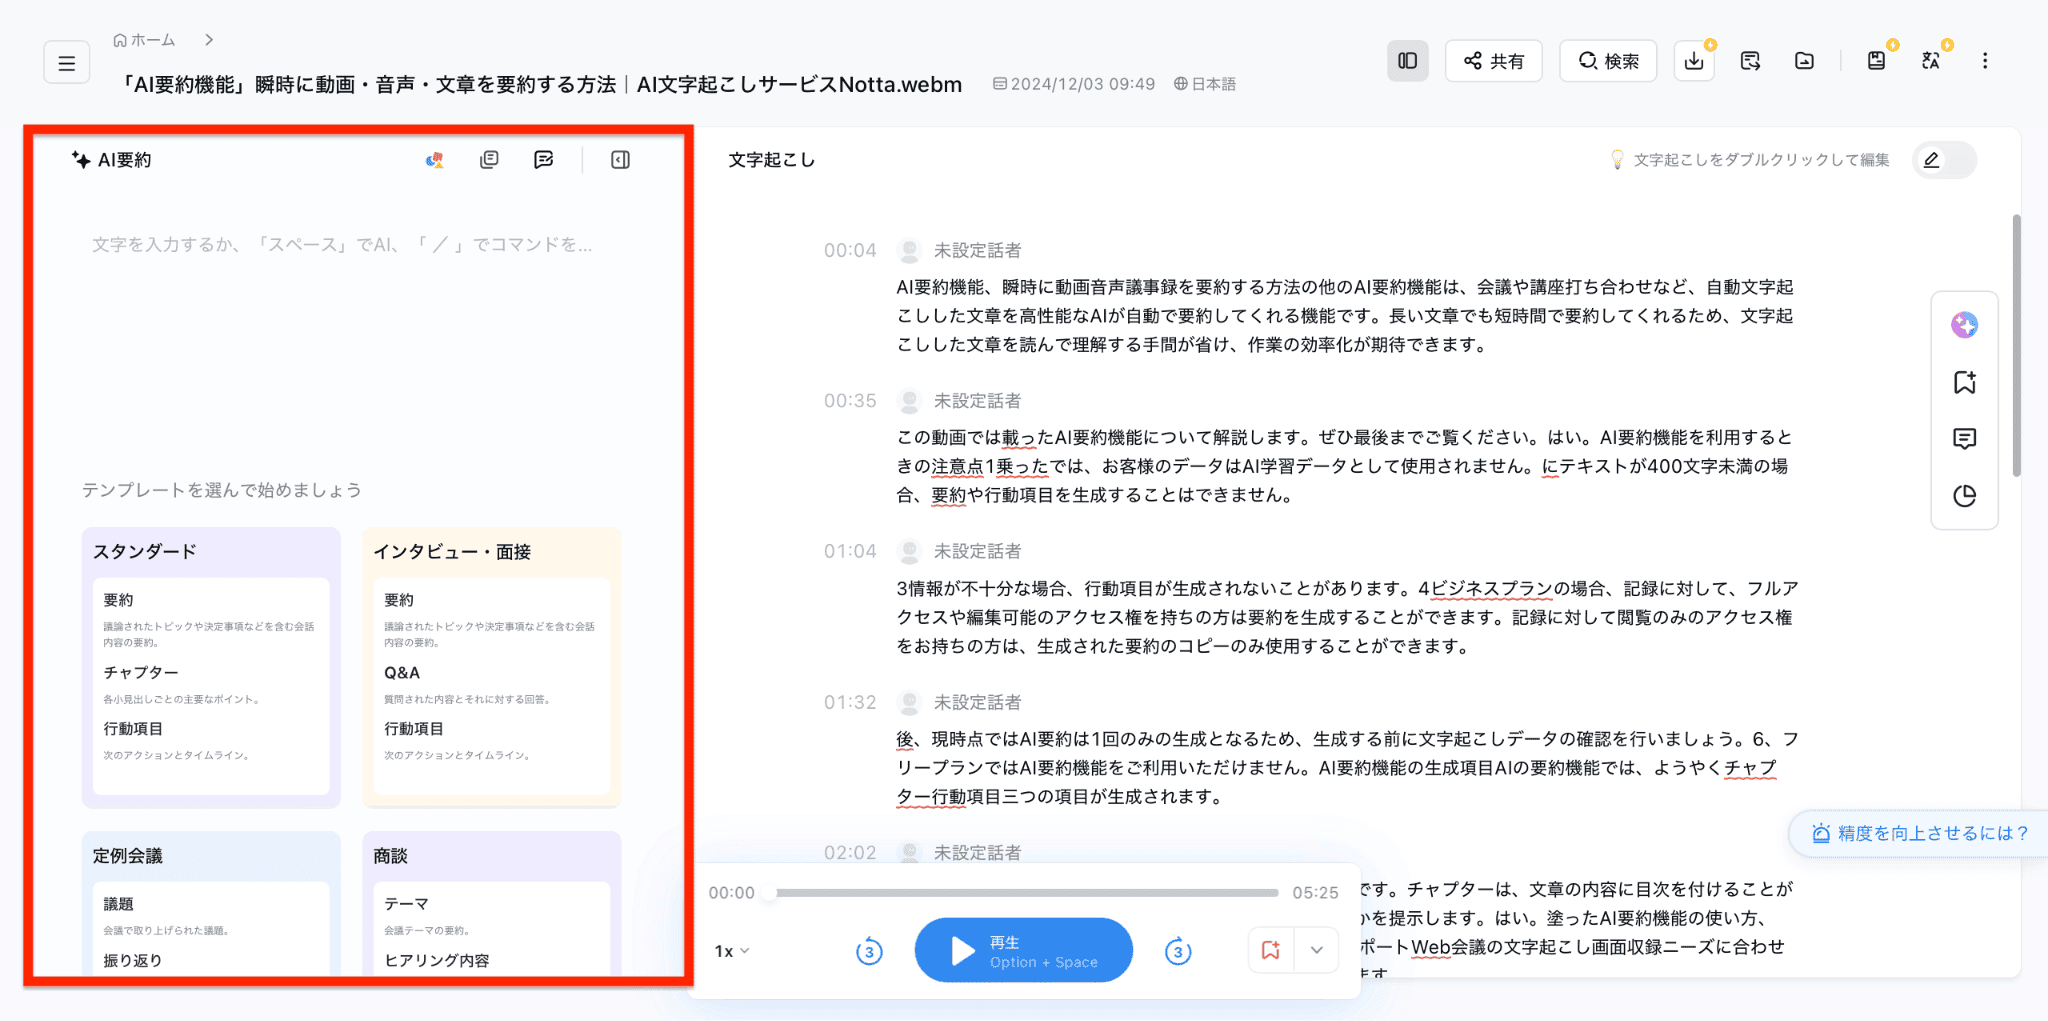
Task: Jump to the 01:32 timestamp
Action: pos(850,703)
